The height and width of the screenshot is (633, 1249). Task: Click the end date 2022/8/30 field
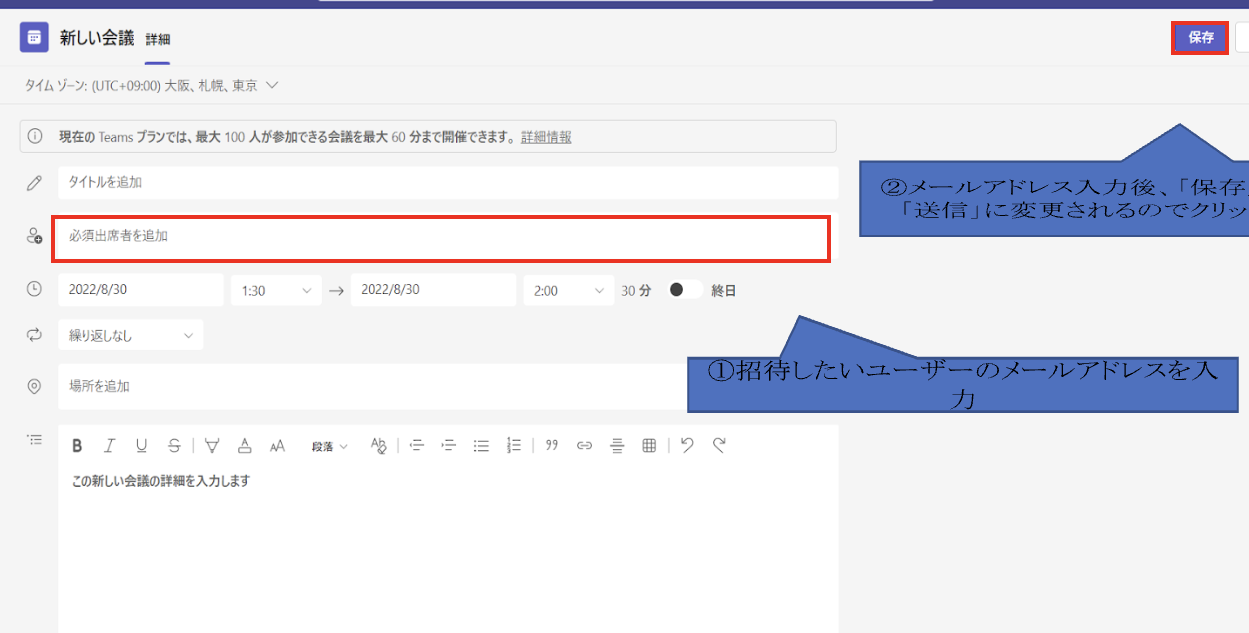[433, 290]
